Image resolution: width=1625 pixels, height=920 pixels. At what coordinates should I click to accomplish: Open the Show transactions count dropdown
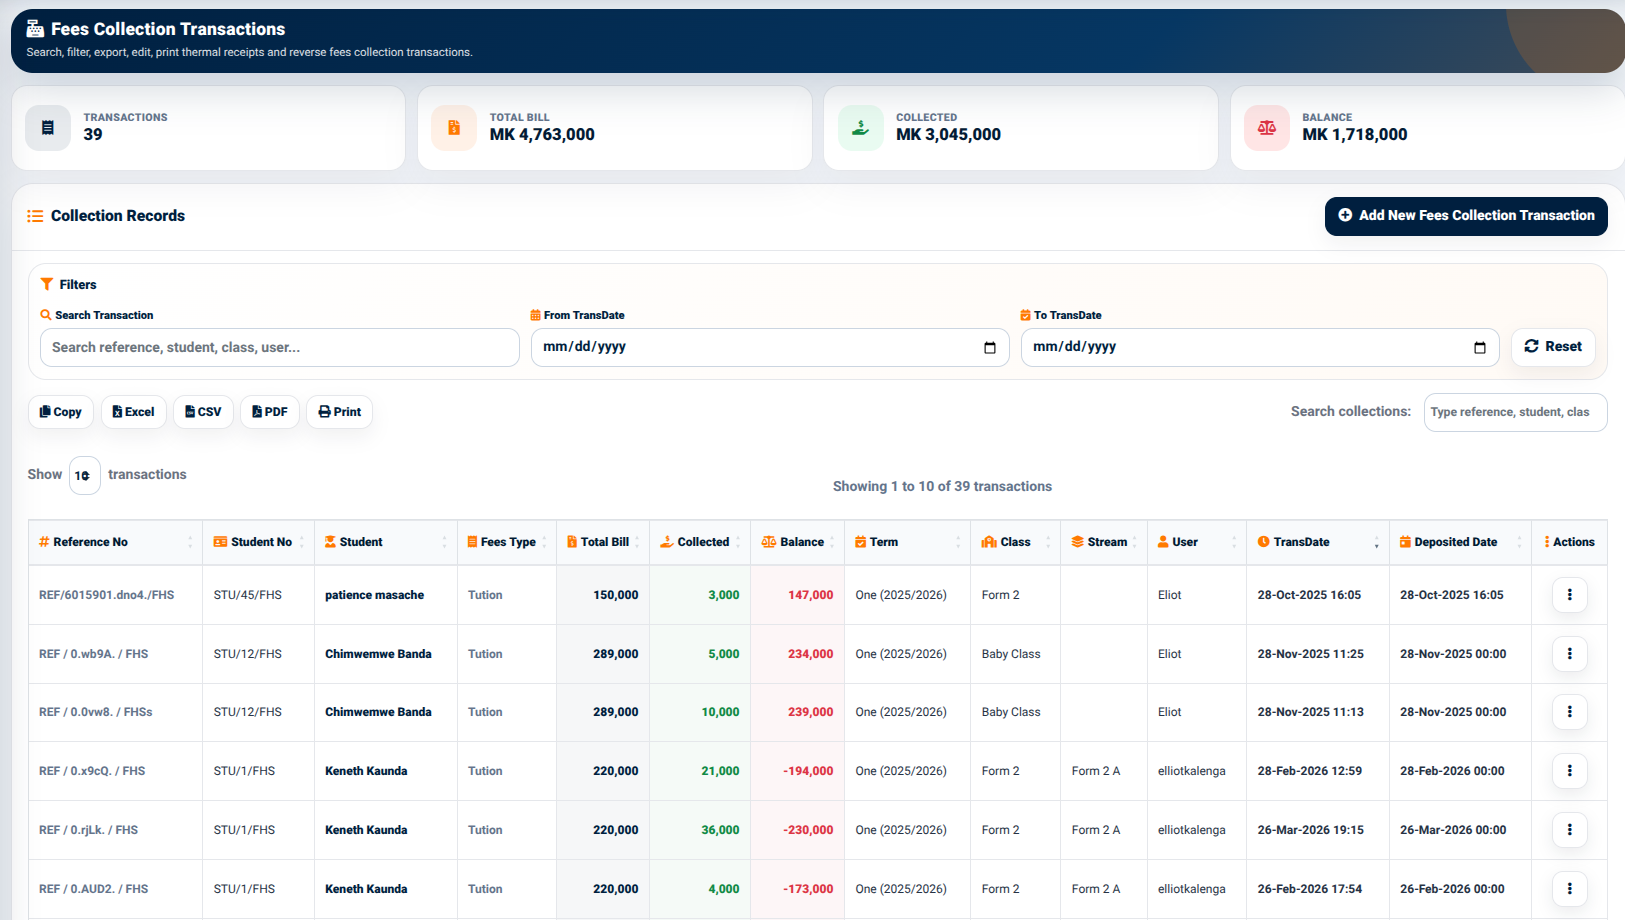pyautogui.click(x=84, y=475)
